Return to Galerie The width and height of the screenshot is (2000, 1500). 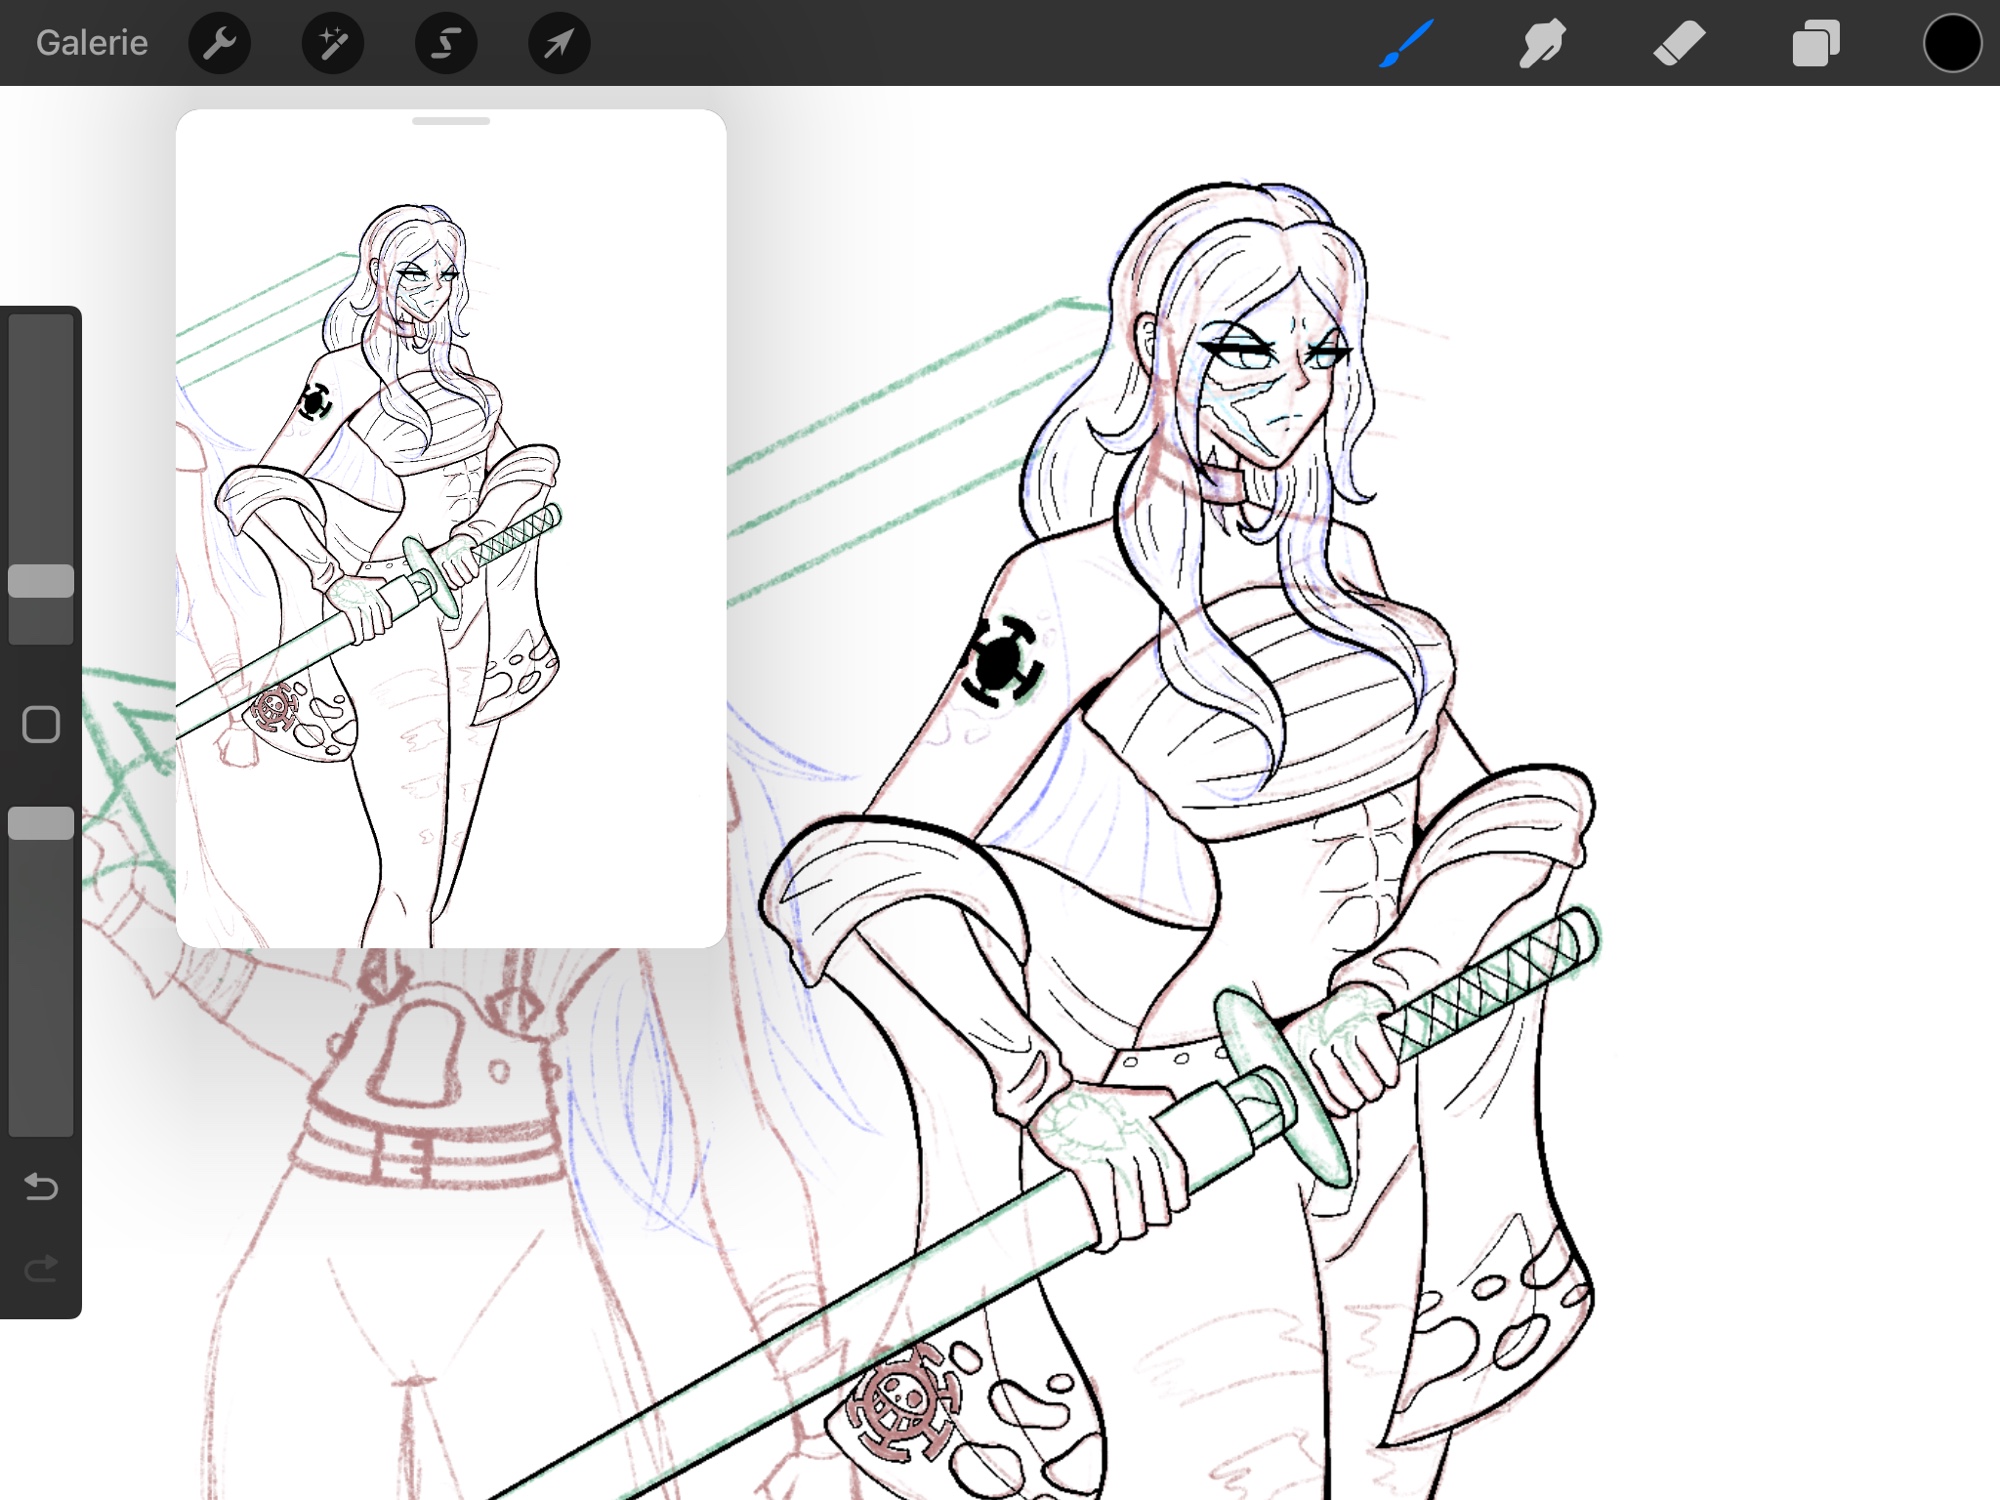[92, 43]
